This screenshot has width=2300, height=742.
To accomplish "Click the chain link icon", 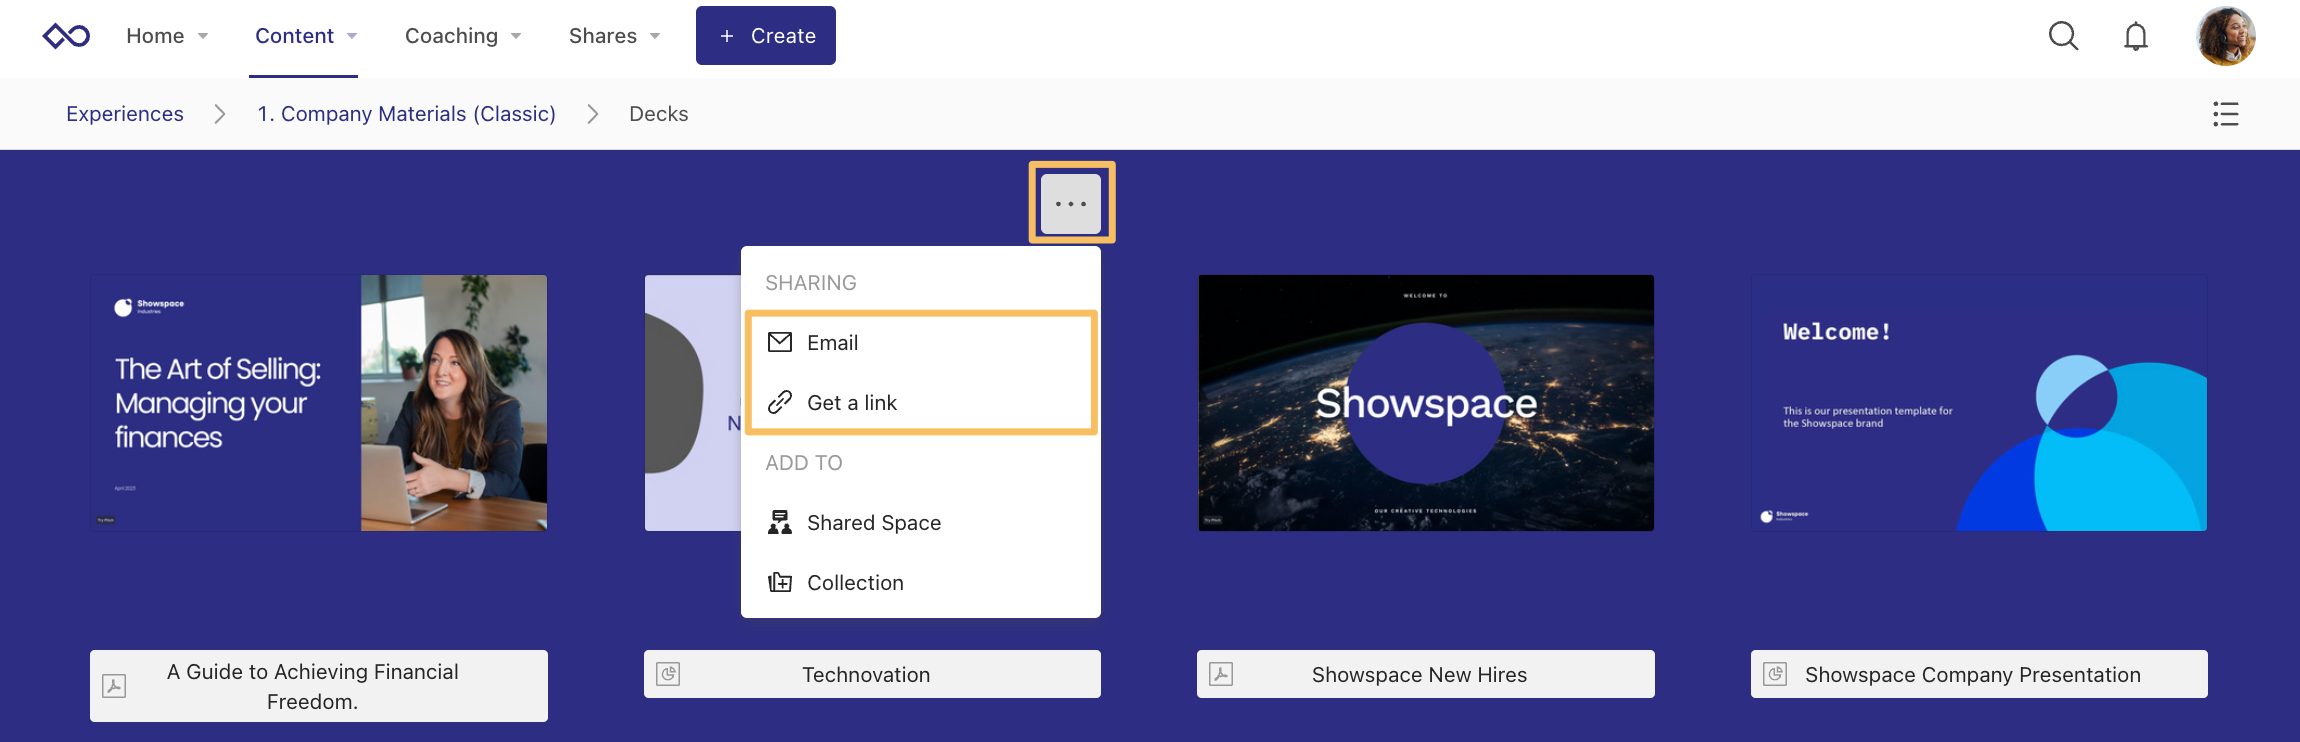I will [x=780, y=402].
